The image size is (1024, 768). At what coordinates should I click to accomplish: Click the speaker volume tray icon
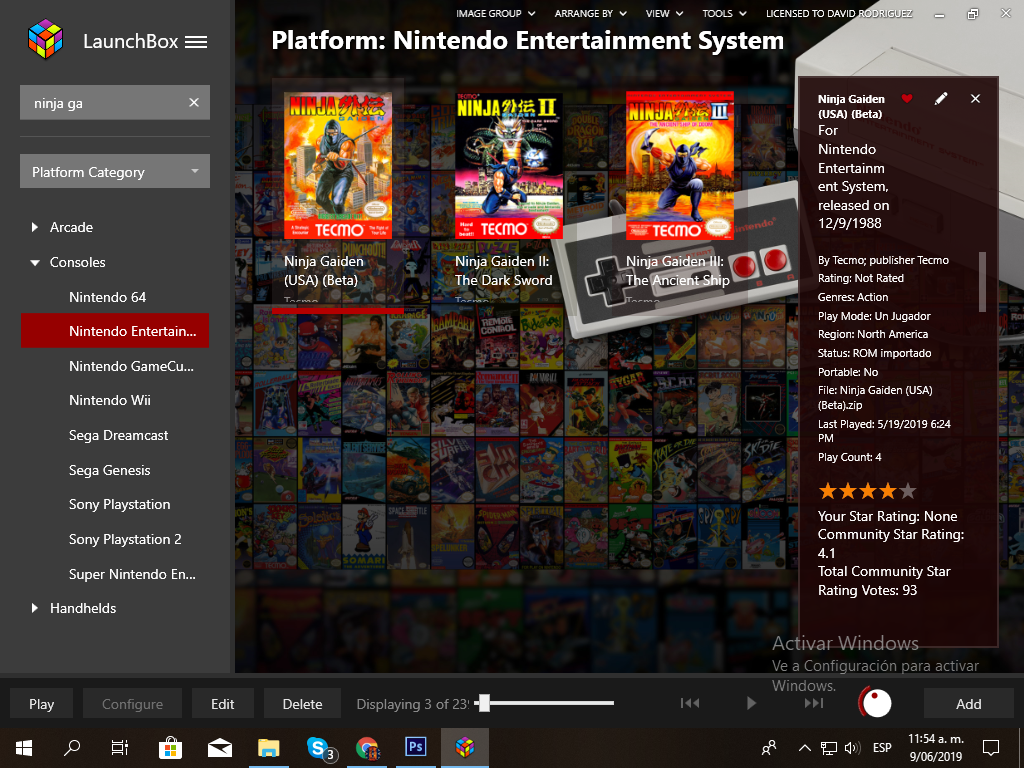click(x=852, y=748)
